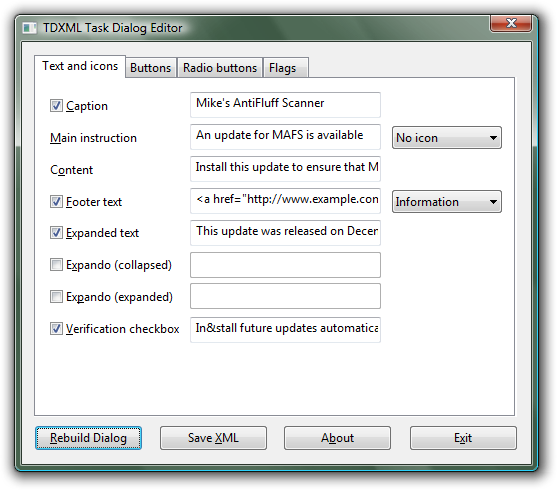Switch to the Buttons tab
The width and height of the screenshot is (557, 490).
[x=151, y=68]
